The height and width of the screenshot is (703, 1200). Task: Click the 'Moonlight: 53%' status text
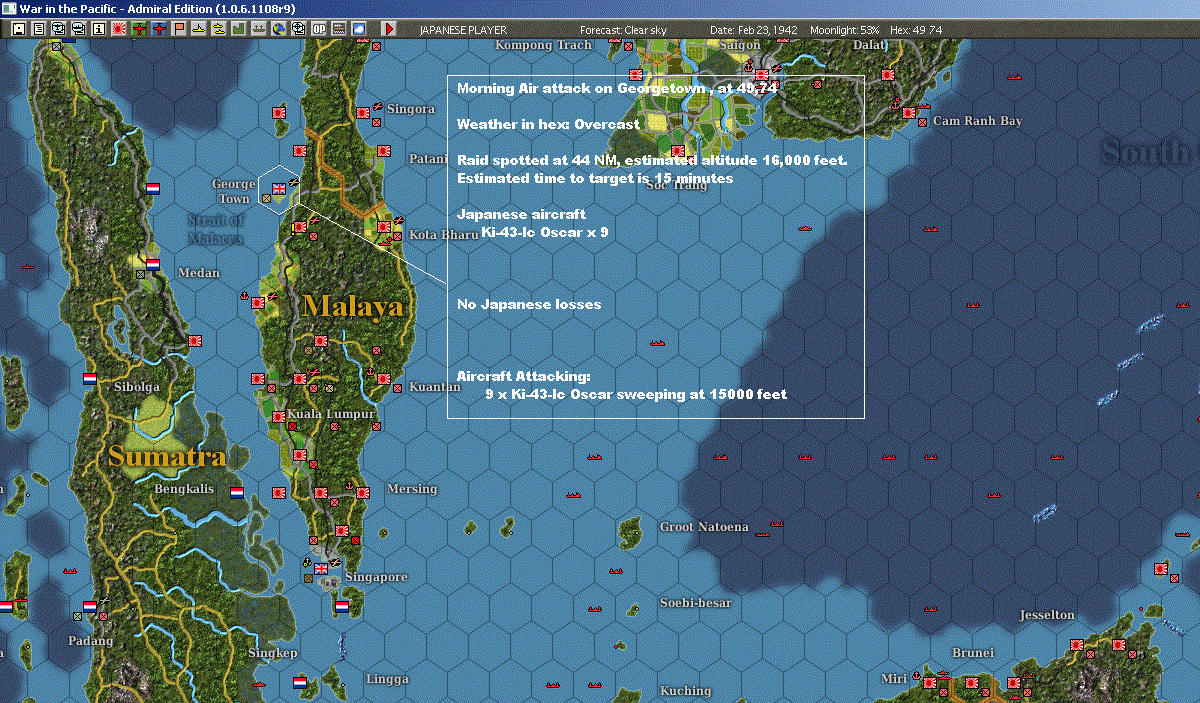click(845, 30)
